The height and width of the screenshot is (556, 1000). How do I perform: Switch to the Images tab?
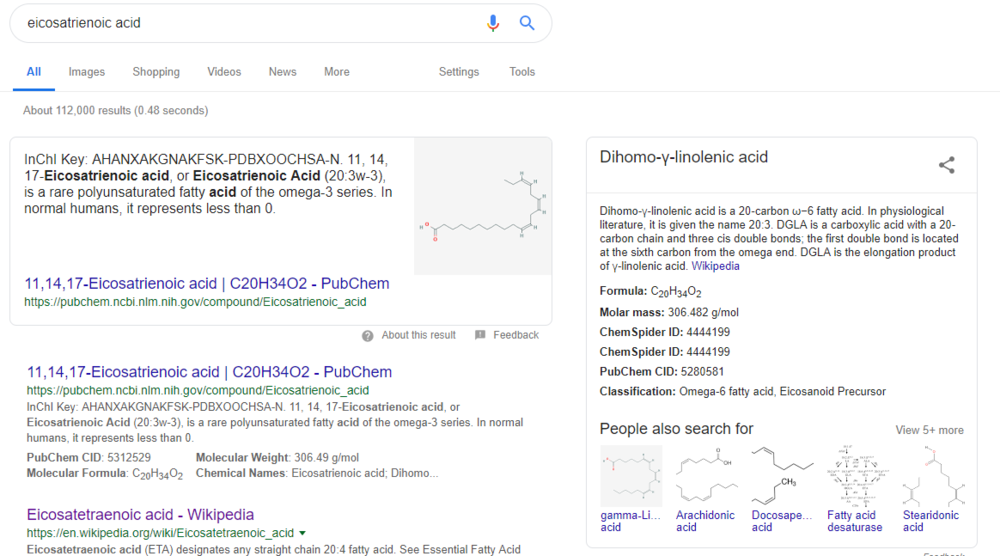[x=86, y=72]
